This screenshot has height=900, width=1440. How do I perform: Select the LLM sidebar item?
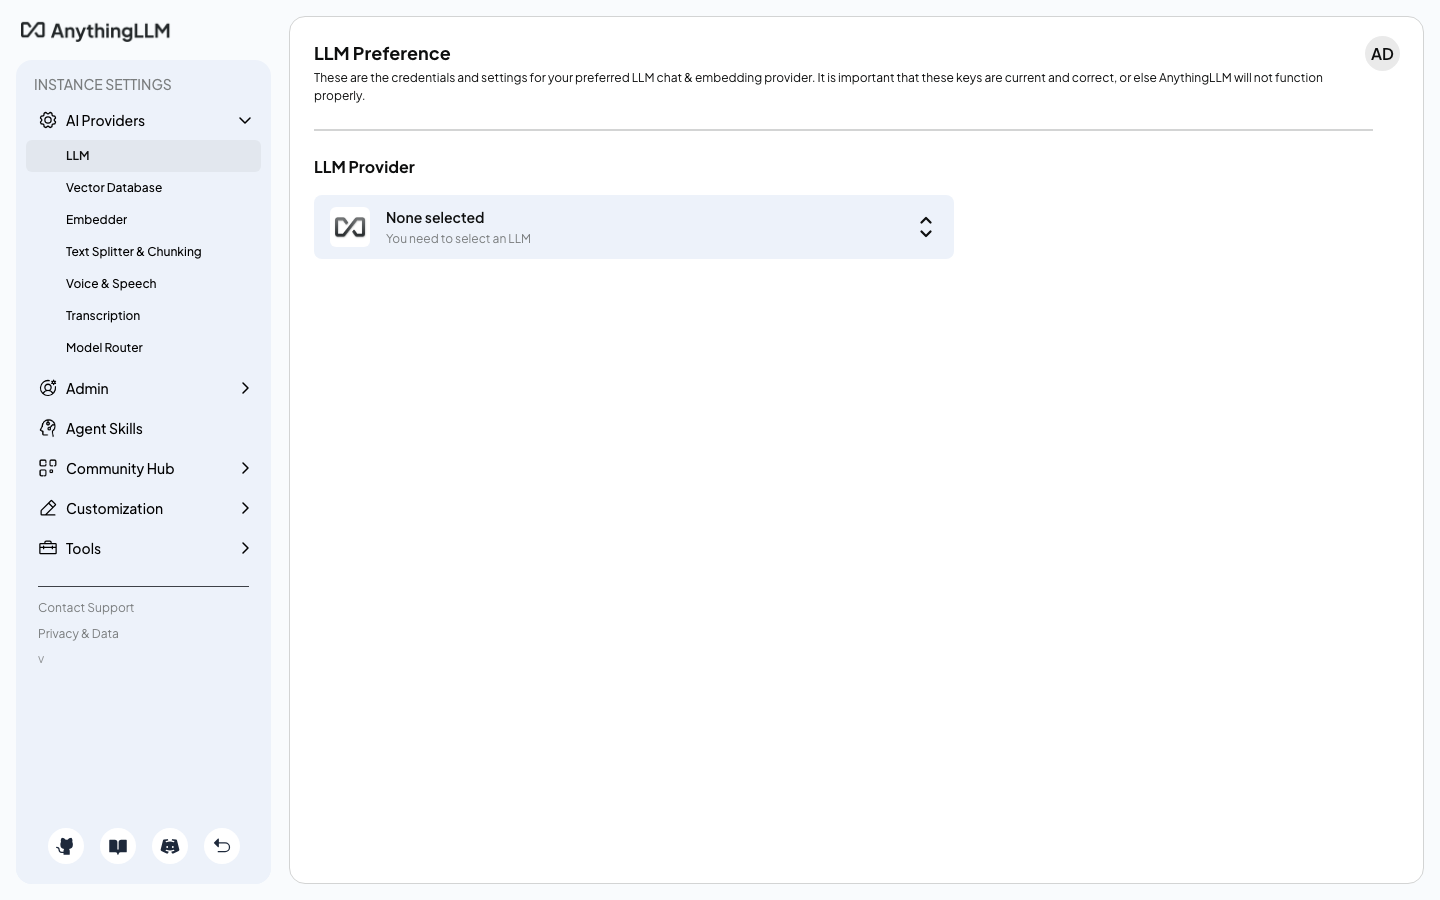(x=143, y=156)
